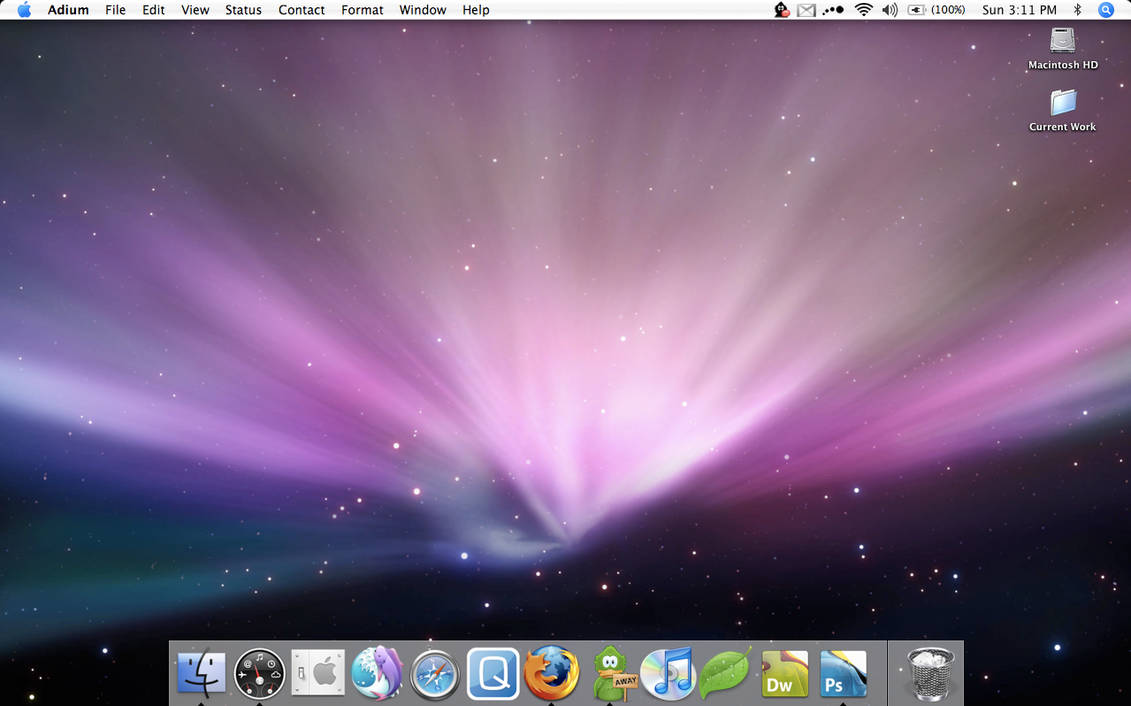Select the Macintosh HD desktop icon
This screenshot has width=1131, height=706.
1062,48
